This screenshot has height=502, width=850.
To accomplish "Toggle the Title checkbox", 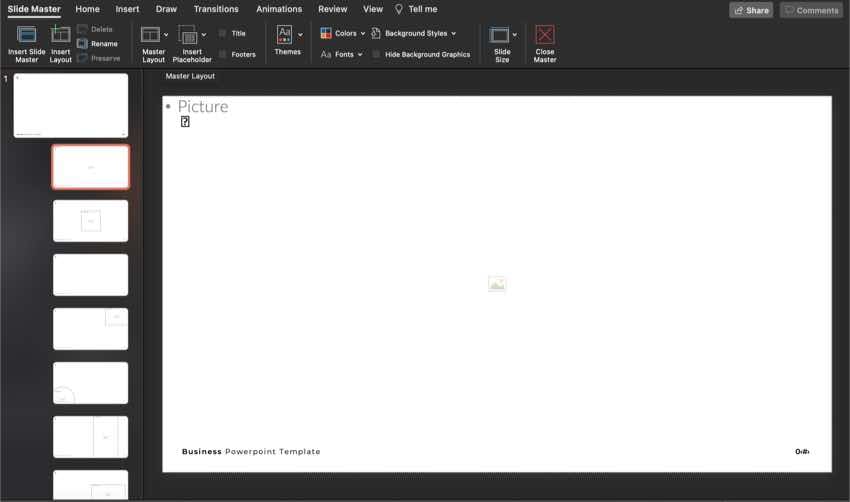I will 222,34.
